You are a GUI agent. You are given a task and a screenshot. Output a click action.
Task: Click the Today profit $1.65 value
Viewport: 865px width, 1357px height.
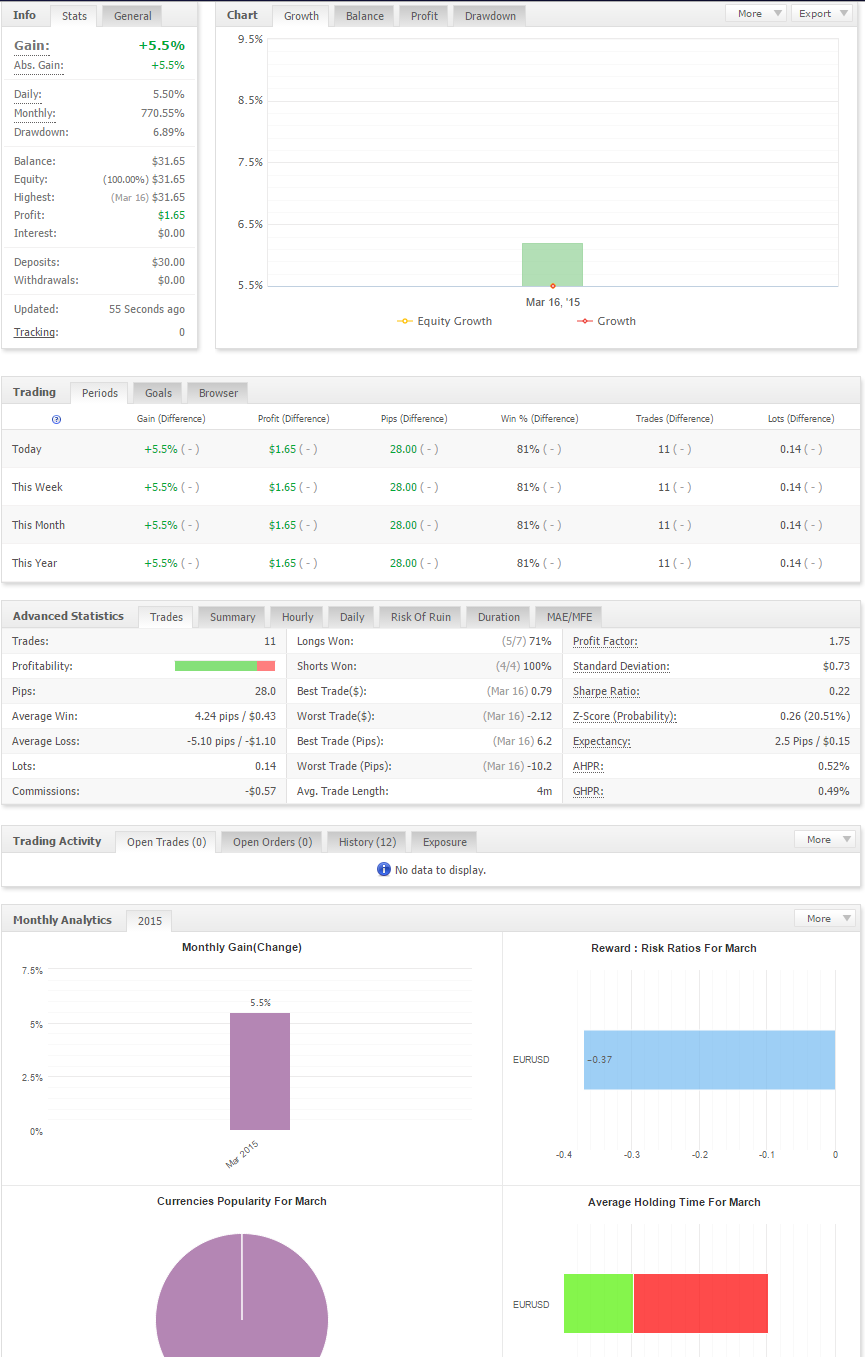[x=282, y=449]
